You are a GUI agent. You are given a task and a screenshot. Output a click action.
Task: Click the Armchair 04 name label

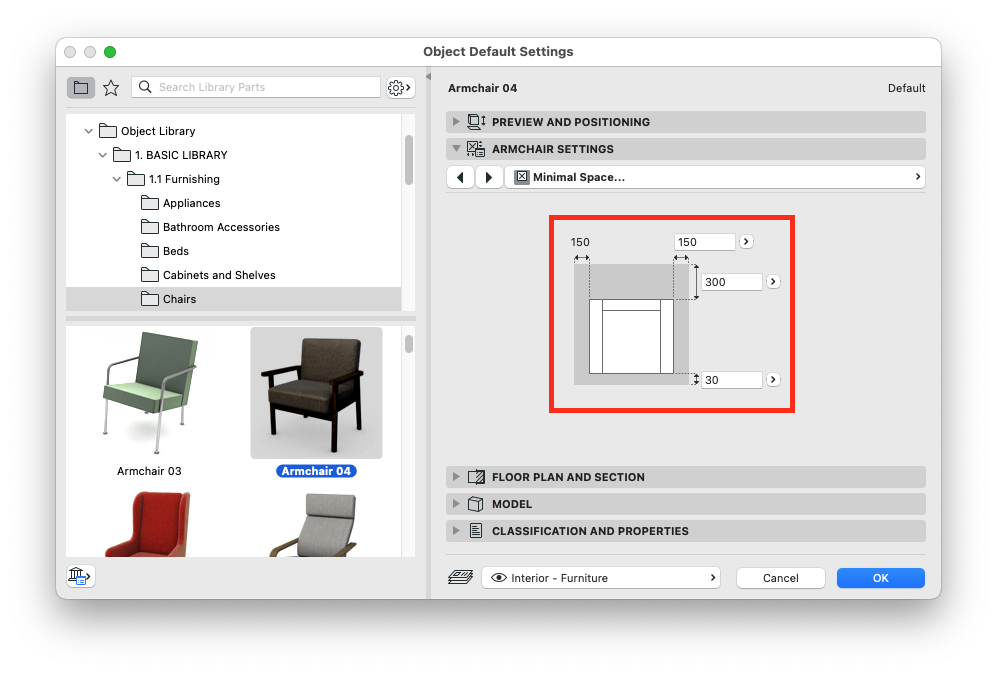click(x=316, y=471)
